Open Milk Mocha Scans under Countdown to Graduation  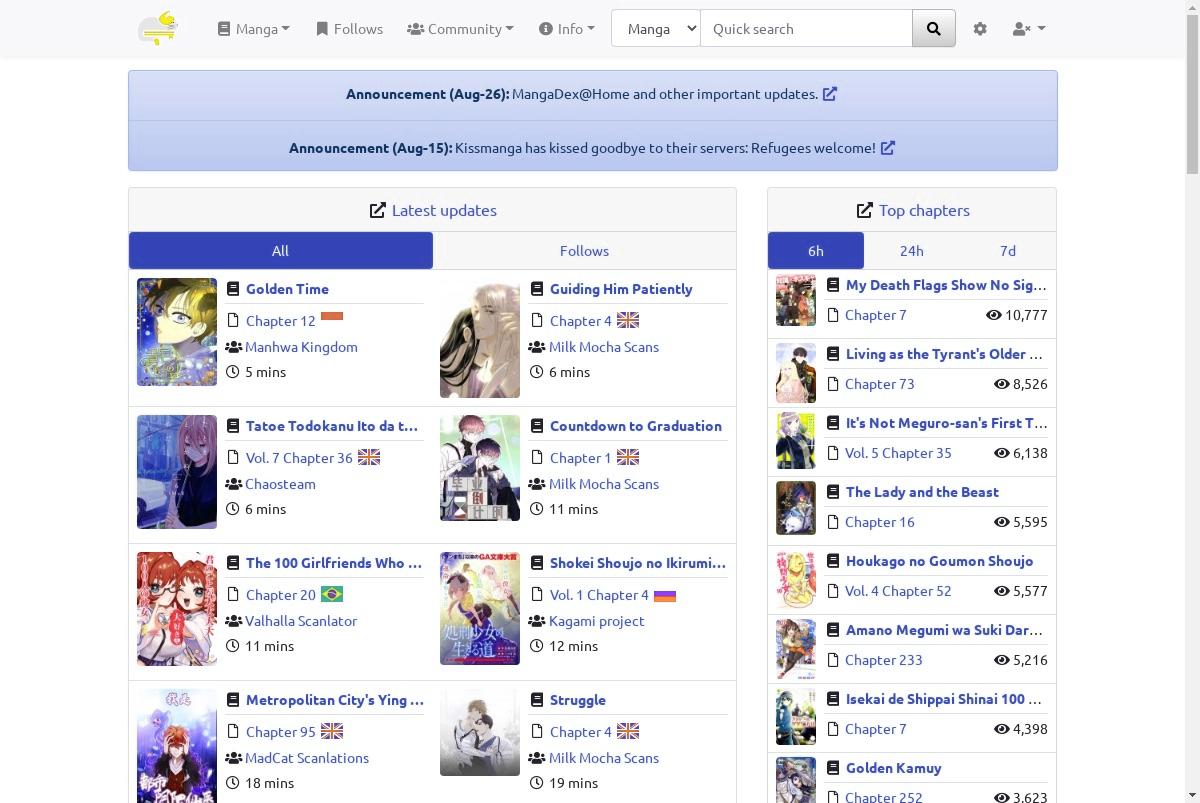(604, 484)
